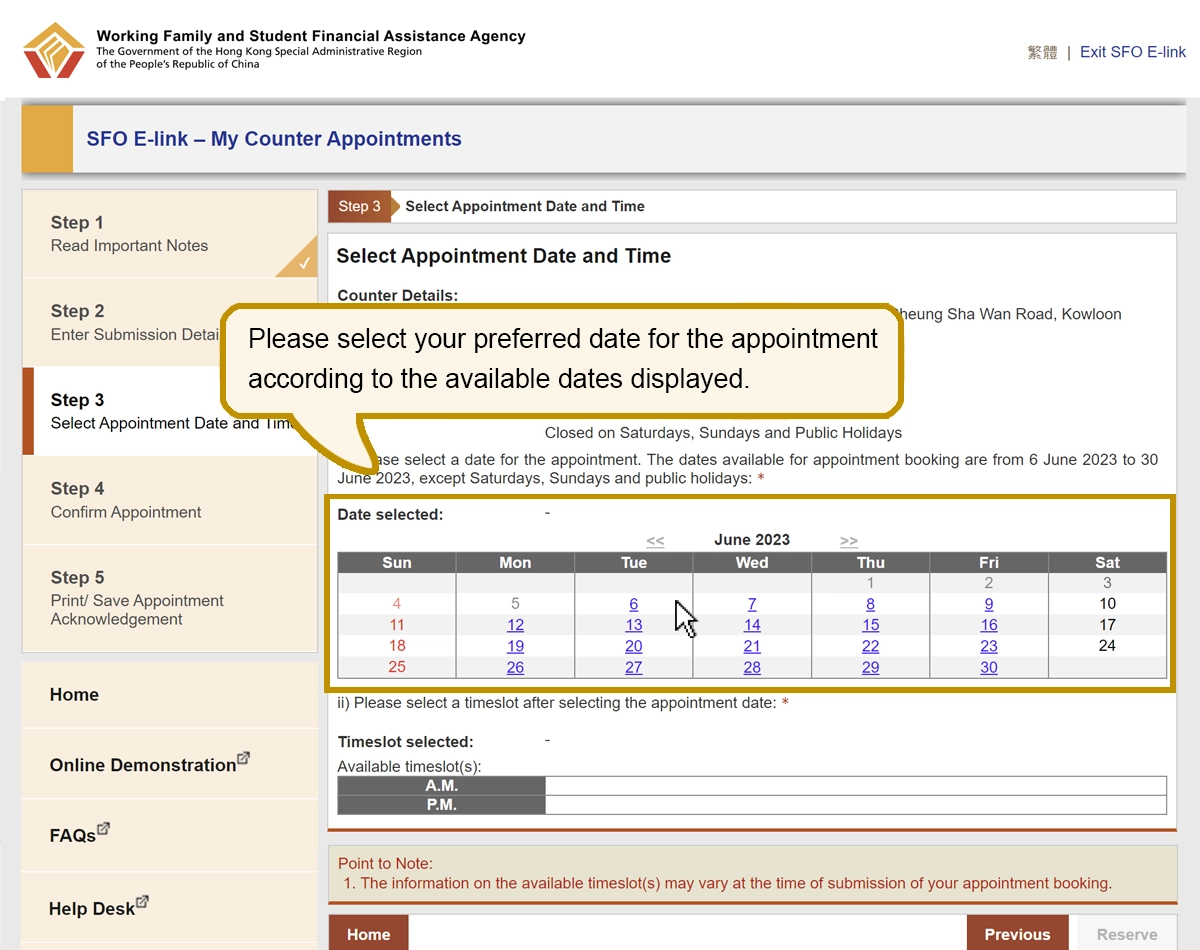
Task: Click the Sat column header in the calendar
Action: (1107, 563)
